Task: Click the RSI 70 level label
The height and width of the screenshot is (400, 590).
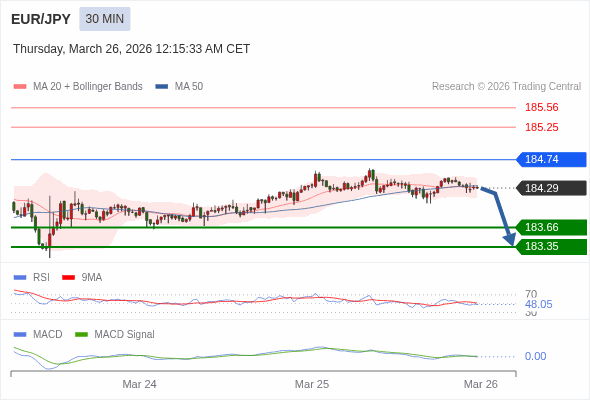Action: pyautogui.click(x=531, y=294)
